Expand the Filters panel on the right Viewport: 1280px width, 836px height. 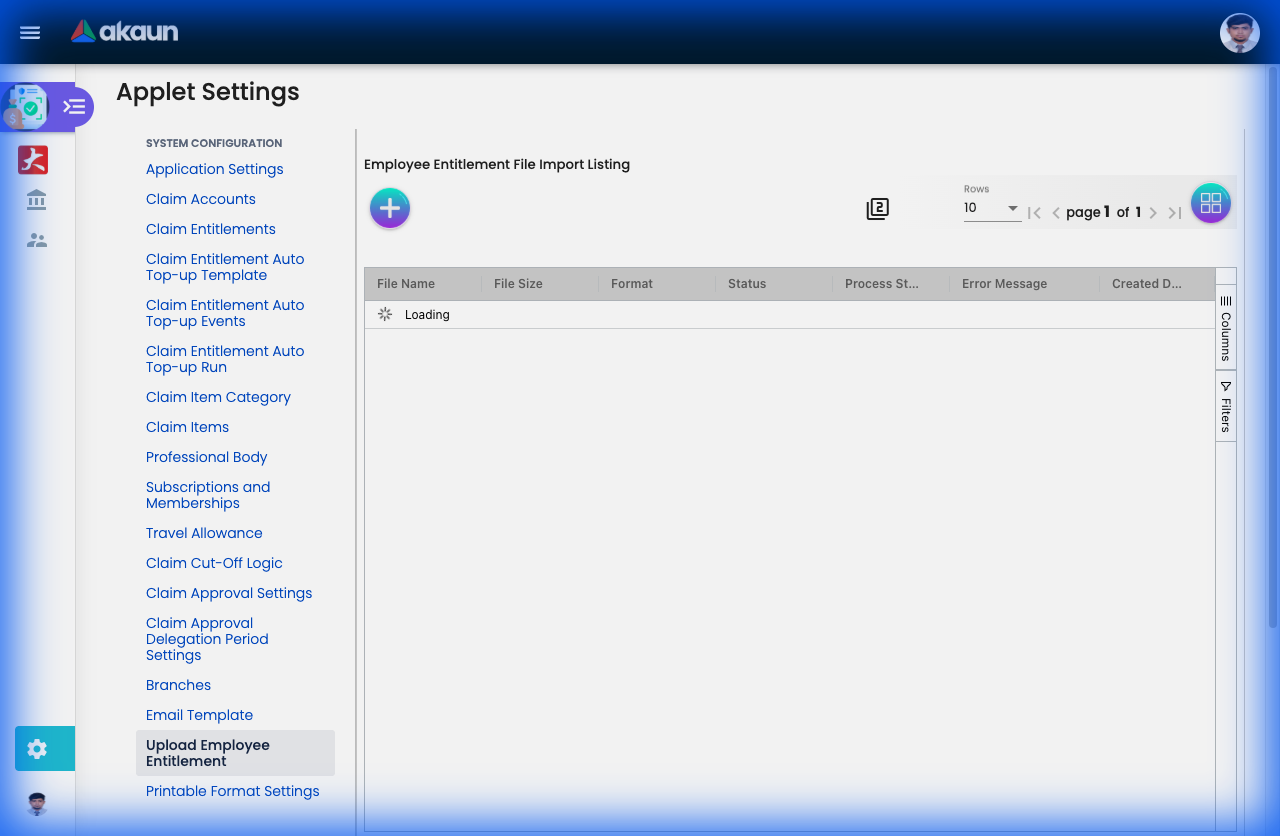pyautogui.click(x=1225, y=404)
